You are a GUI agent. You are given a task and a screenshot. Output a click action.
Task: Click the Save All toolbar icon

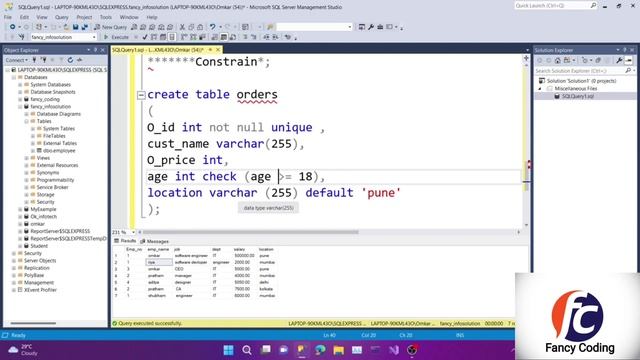pos(84,27)
